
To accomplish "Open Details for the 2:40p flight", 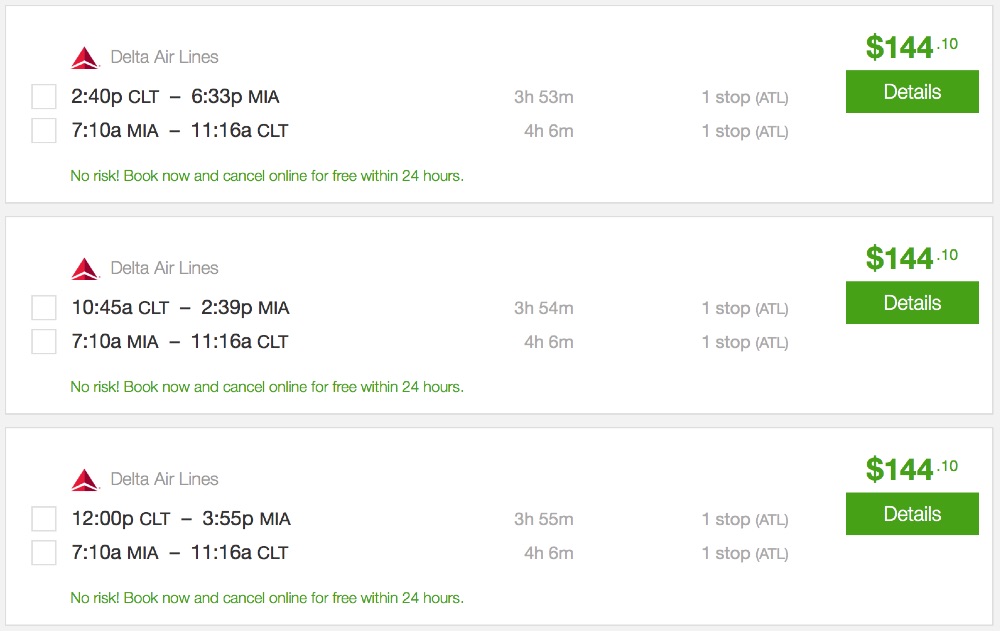I will pos(912,92).
